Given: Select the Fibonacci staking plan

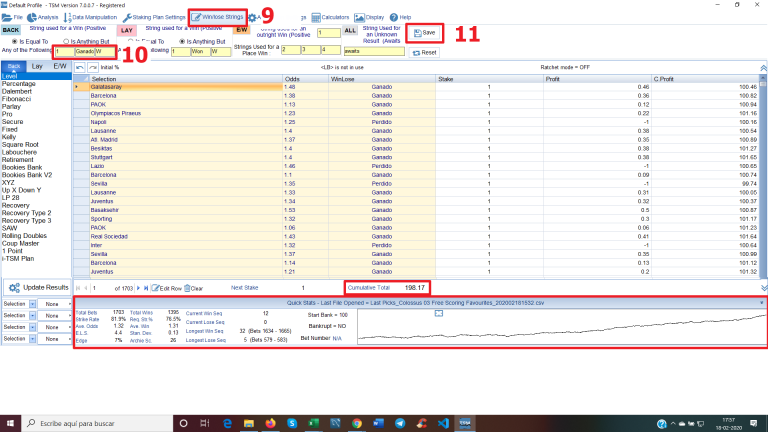Looking at the screenshot, I should (16, 99).
